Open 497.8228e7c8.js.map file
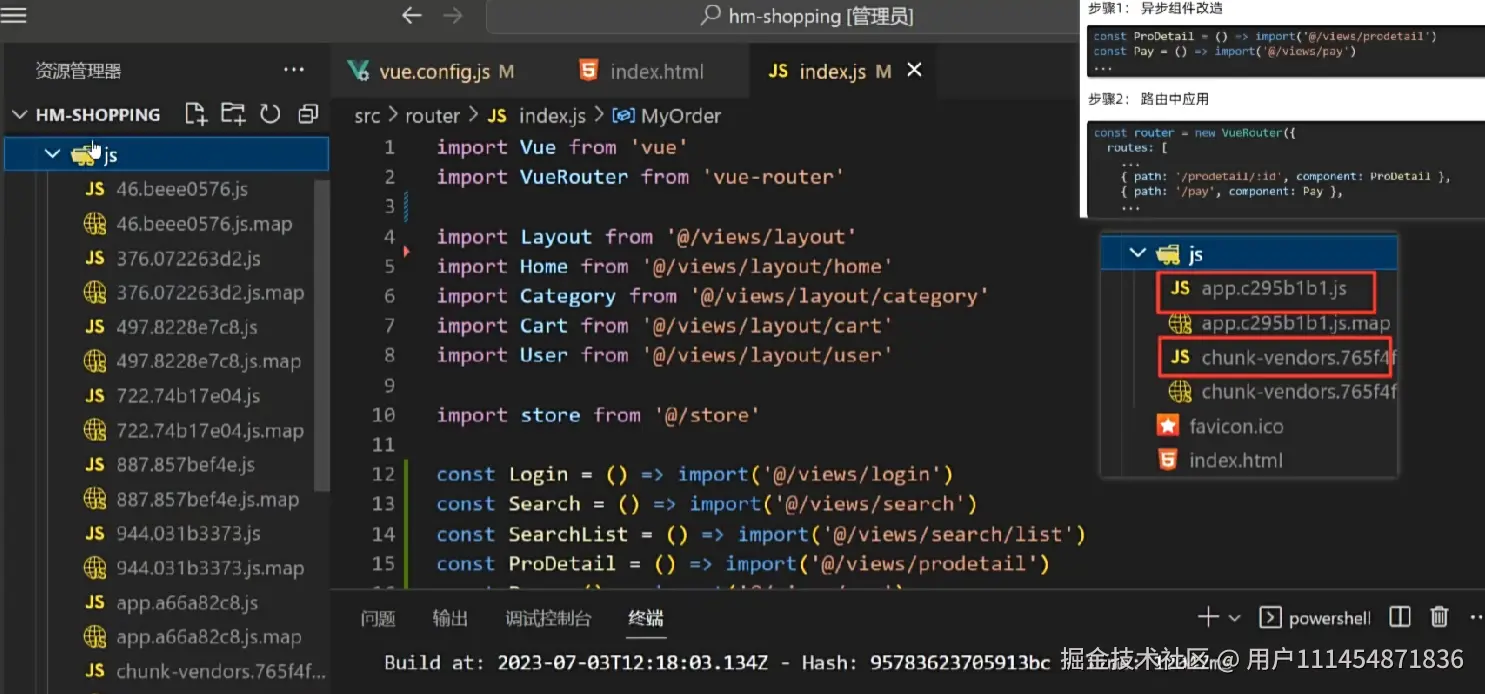The image size is (1485, 694). tap(192, 361)
